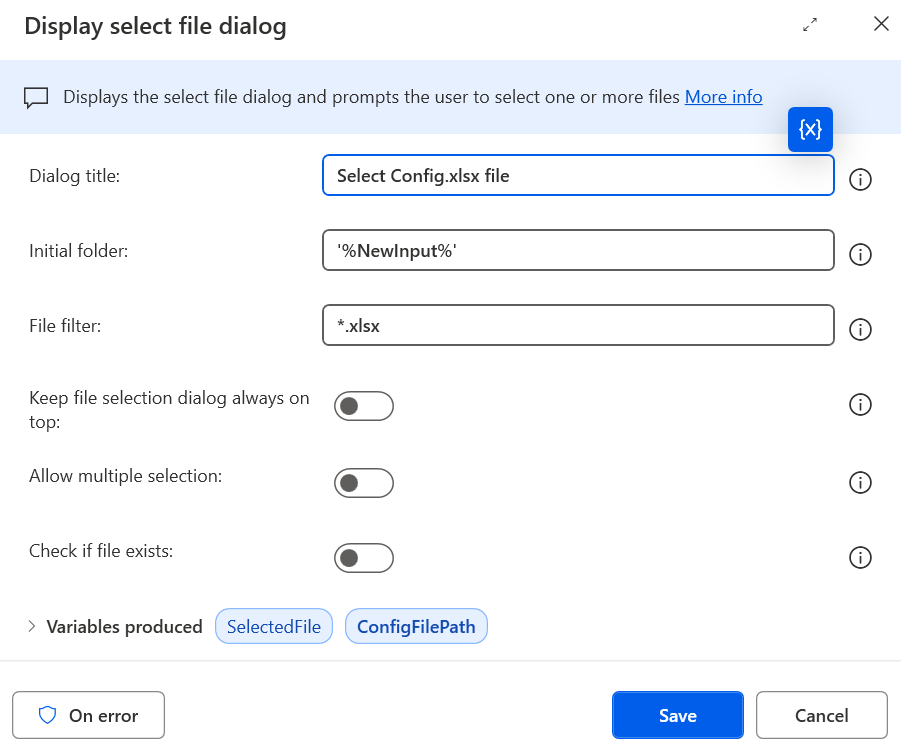The image size is (901, 756).
Task: Show info for File filter field
Action: (860, 329)
